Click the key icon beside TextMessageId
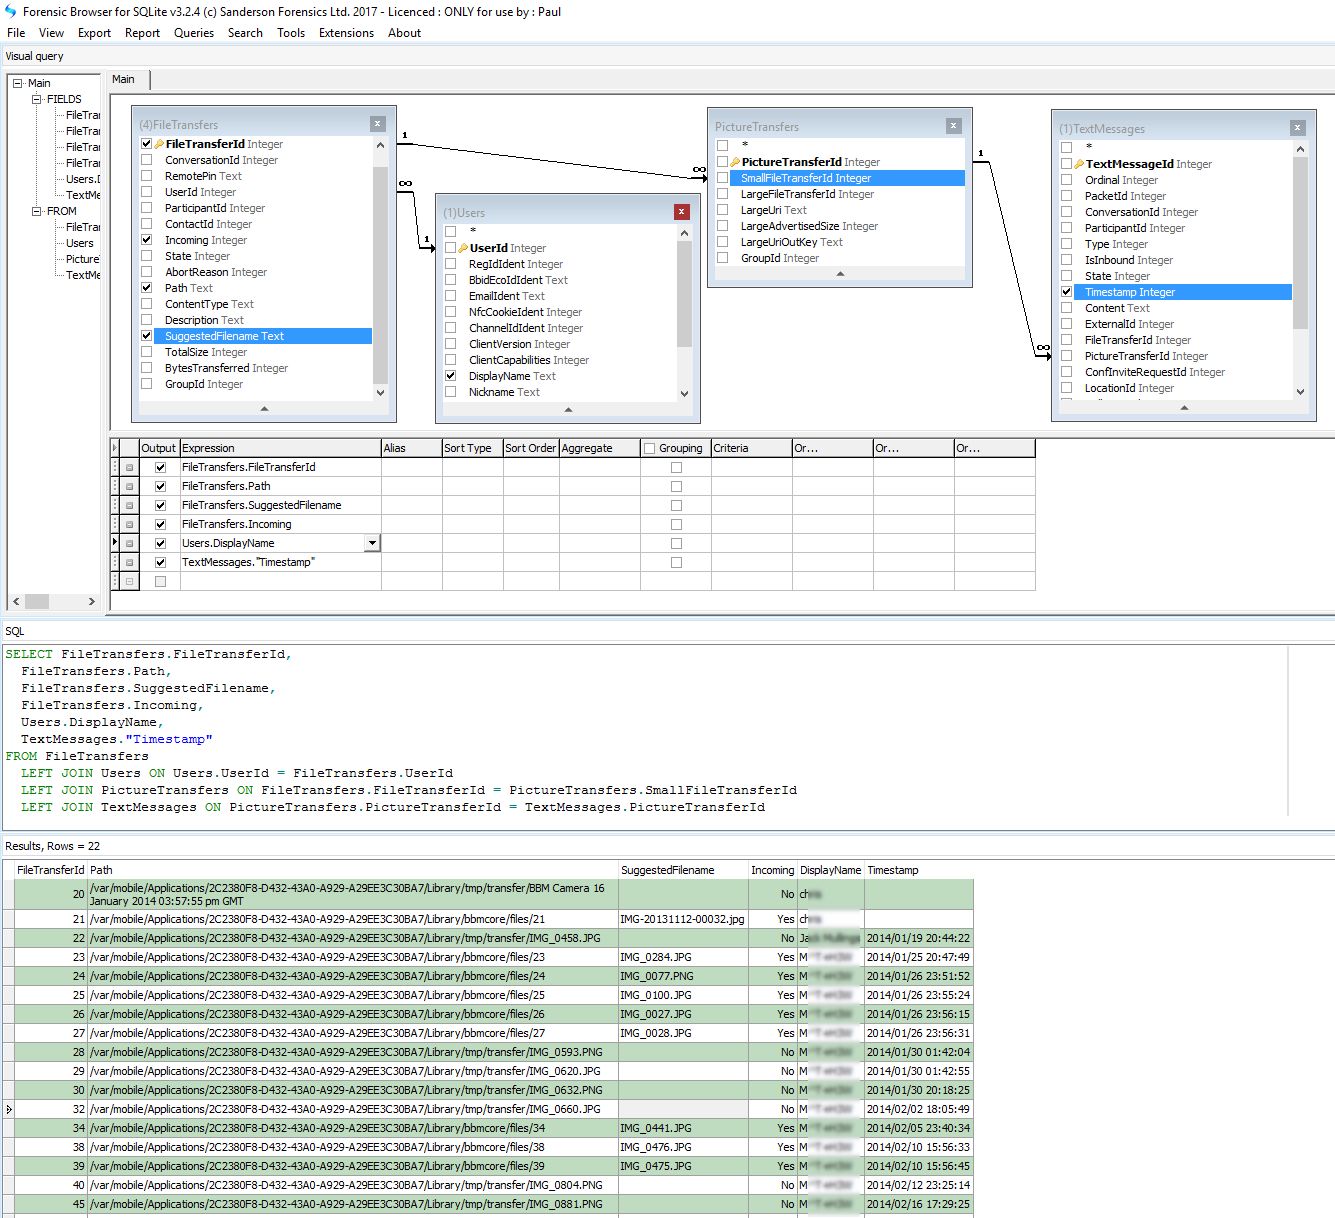Screen dimensions: 1335x1218 (x=1081, y=163)
